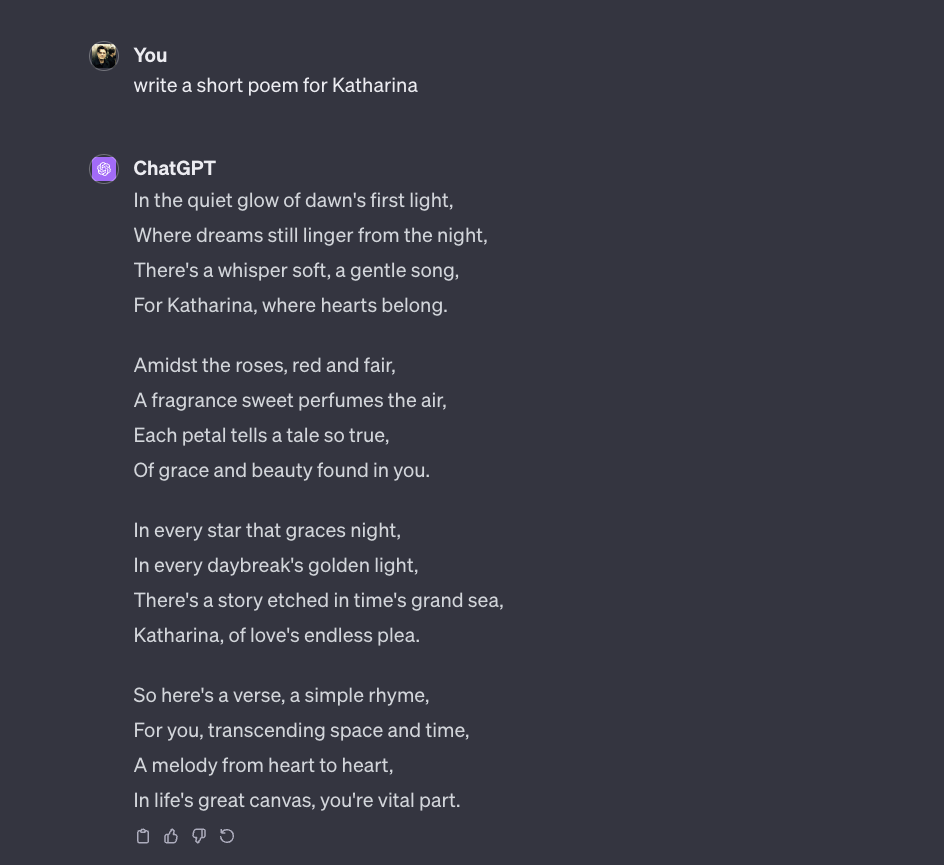Click the 'ChatGPT' sender name

click(175, 169)
